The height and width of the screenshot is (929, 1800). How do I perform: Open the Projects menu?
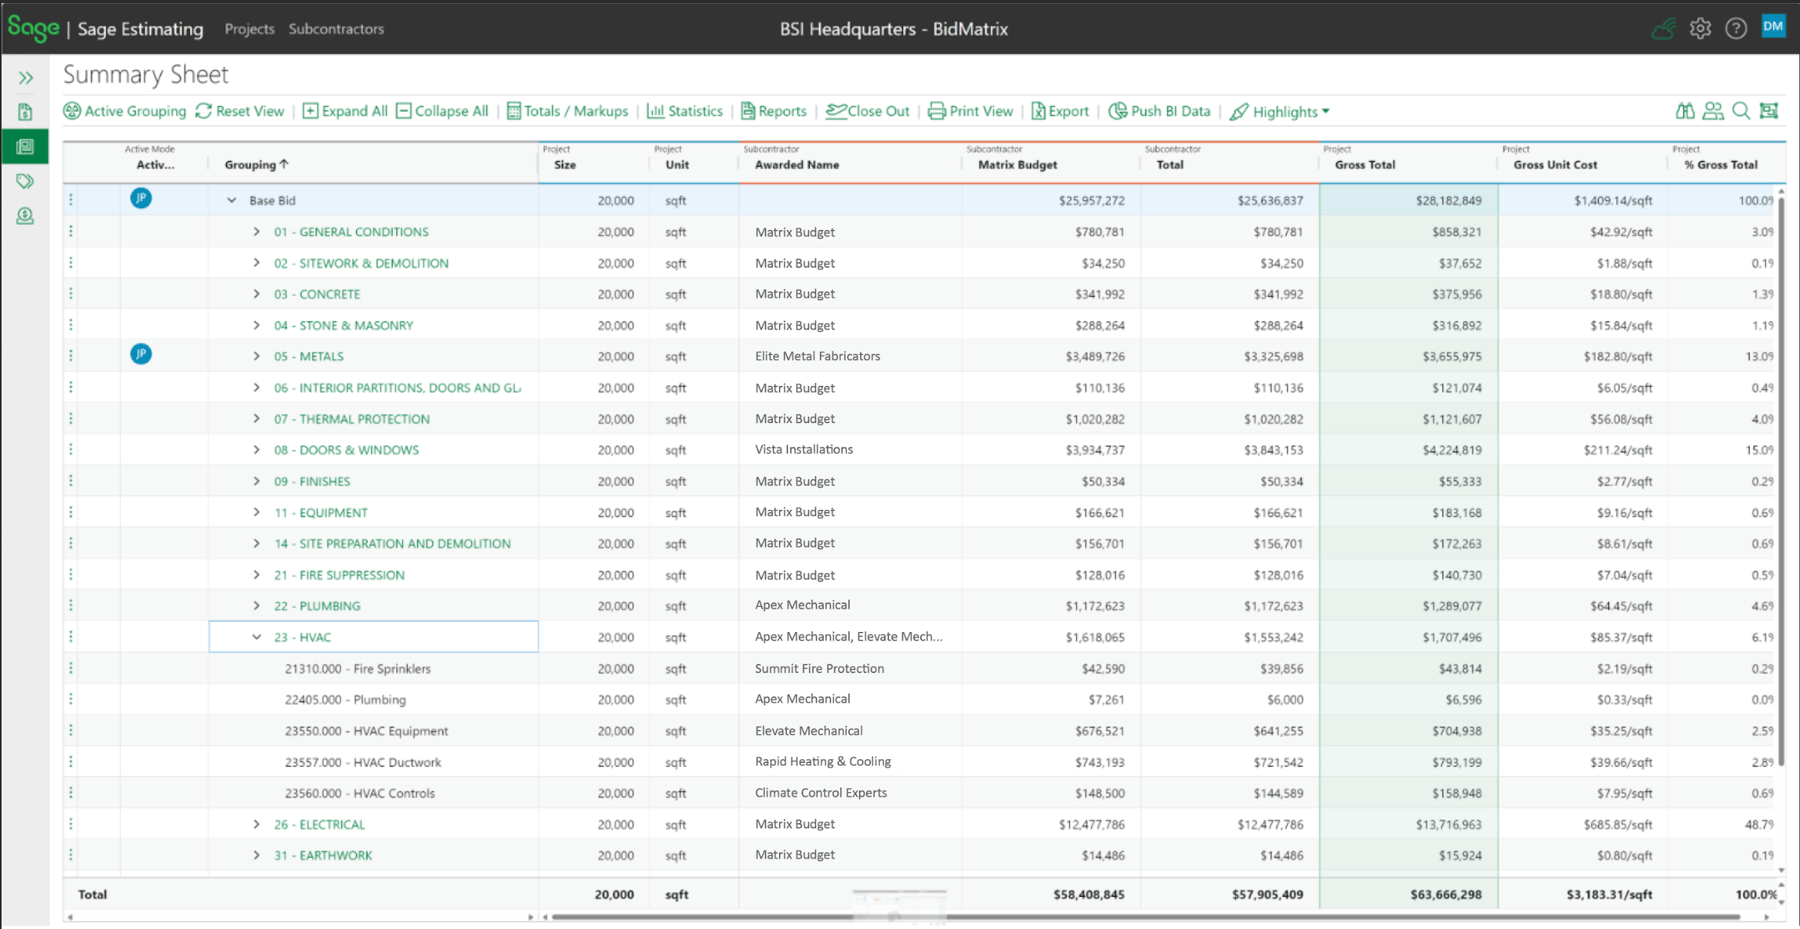pos(249,29)
